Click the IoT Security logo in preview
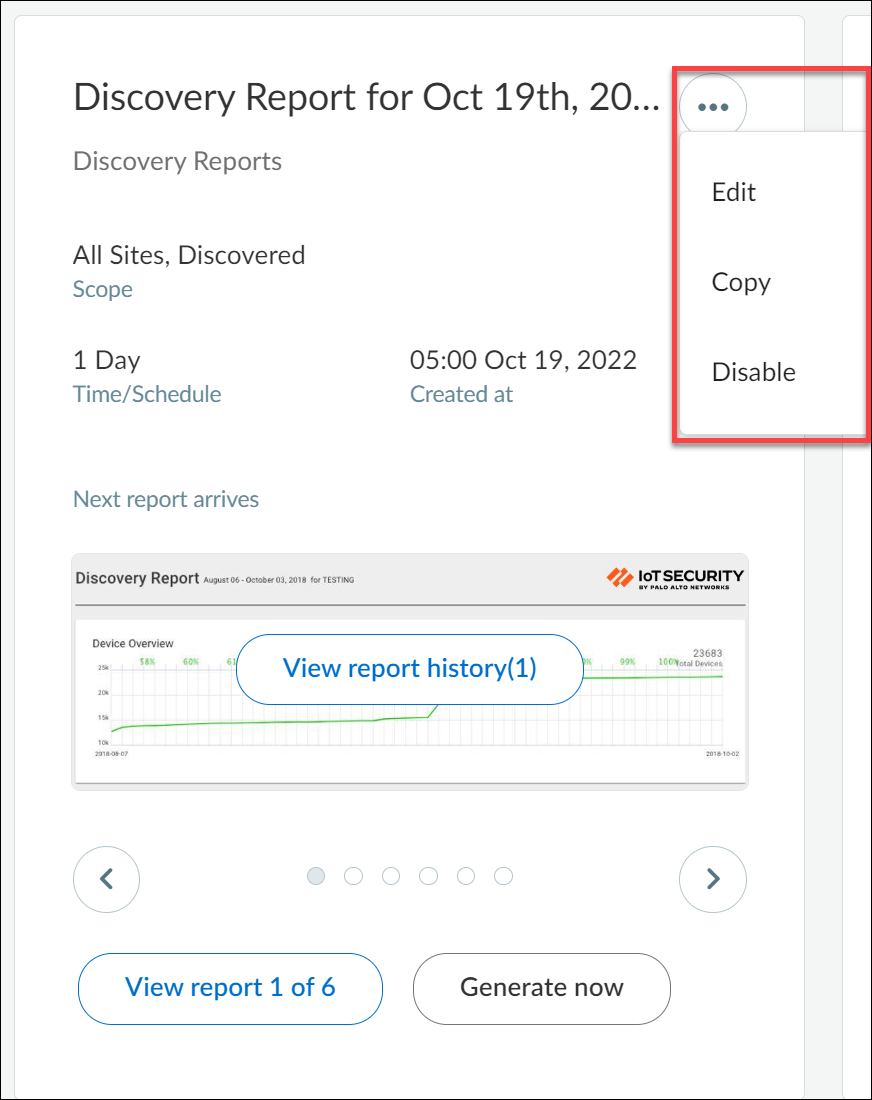This screenshot has width=872, height=1100. pyautogui.click(x=675, y=578)
